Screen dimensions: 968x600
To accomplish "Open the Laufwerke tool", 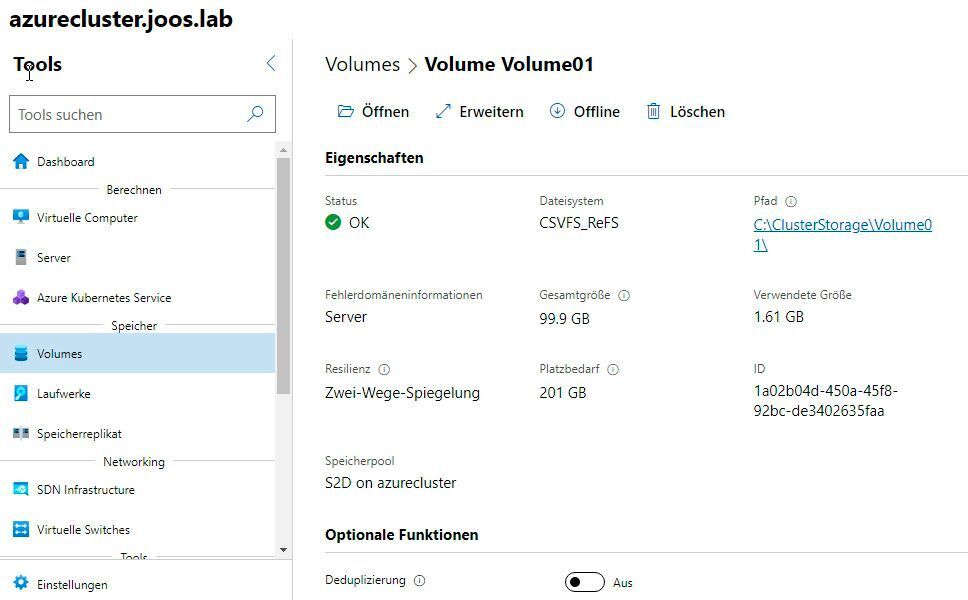I will (62, 393).
